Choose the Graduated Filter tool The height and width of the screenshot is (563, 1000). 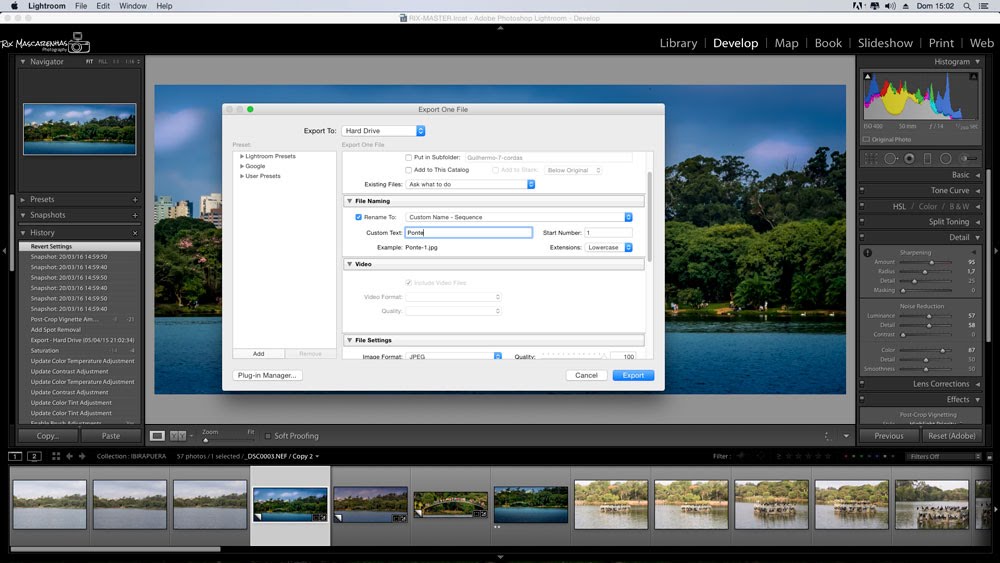tap(927, 158)
